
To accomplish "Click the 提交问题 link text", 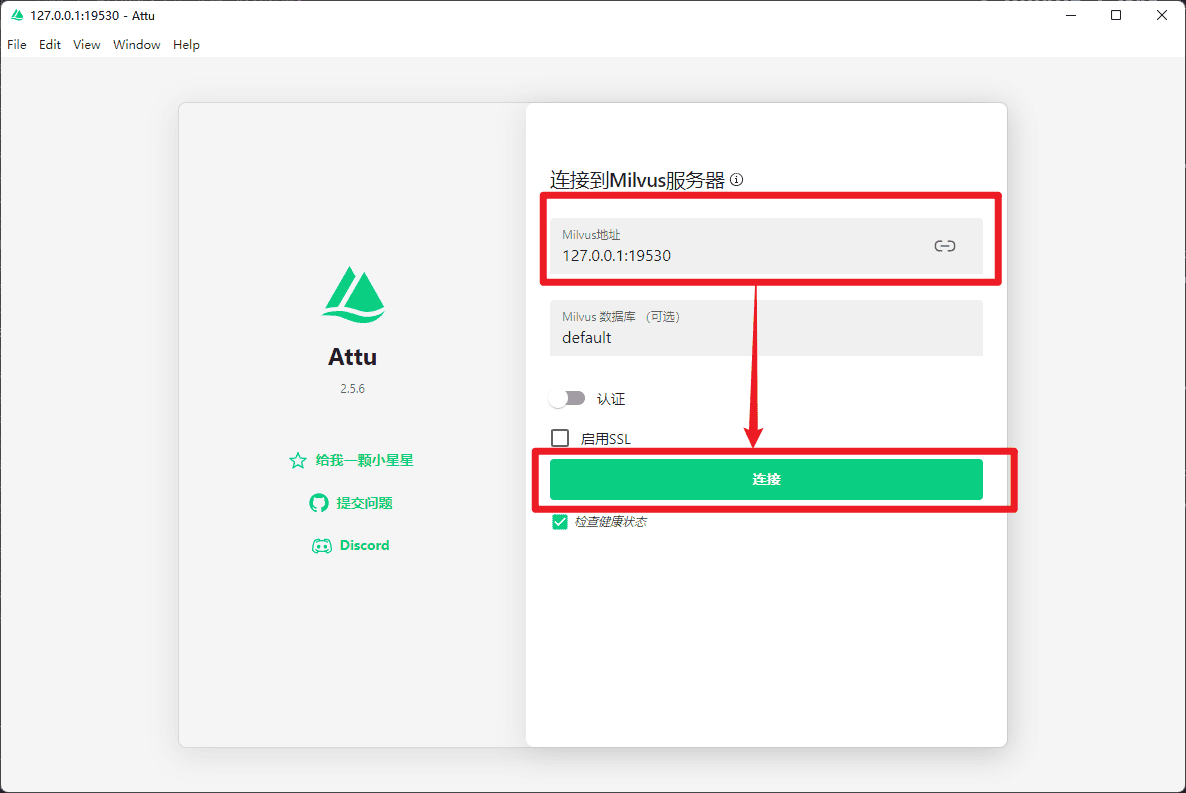I will (364, 503).
